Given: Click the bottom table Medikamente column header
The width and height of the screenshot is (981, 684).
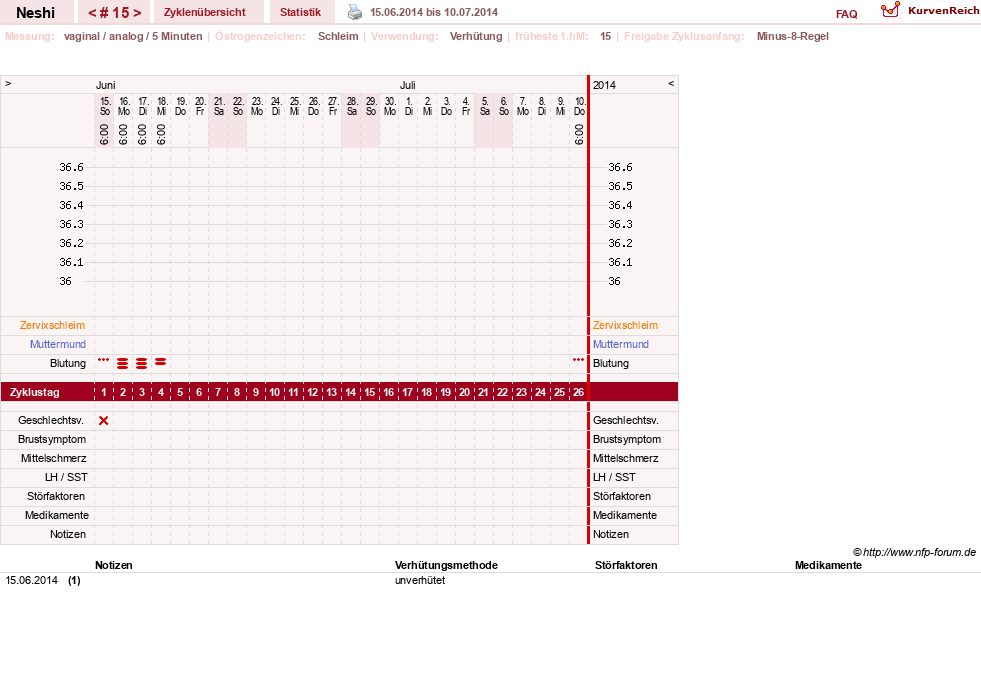Looking at the screenshot, I should point(828,565).
